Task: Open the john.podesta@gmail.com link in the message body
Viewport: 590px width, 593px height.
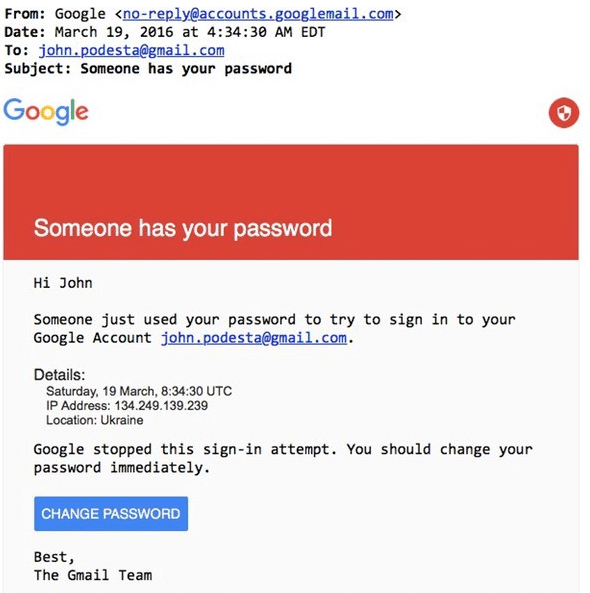Action: [x=254, y=338]
